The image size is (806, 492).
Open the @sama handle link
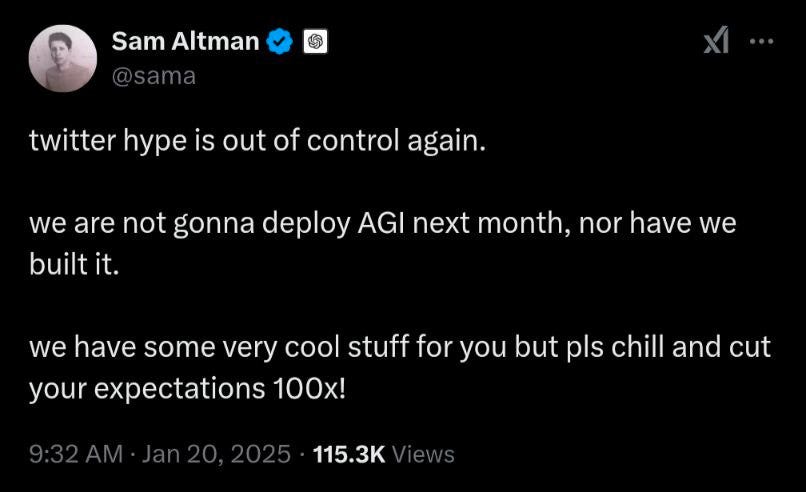(154, 76)
